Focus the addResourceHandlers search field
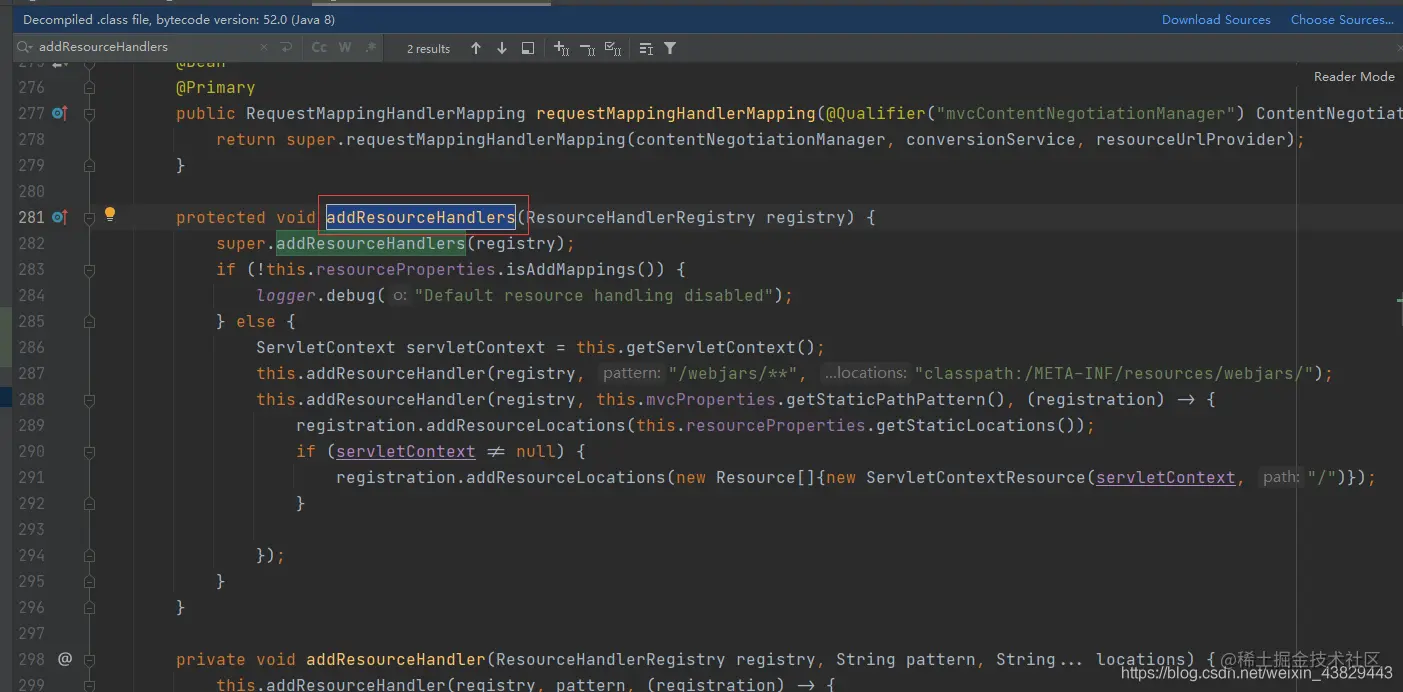Screen dimensions: 1403x692 (x=145, y=47)
